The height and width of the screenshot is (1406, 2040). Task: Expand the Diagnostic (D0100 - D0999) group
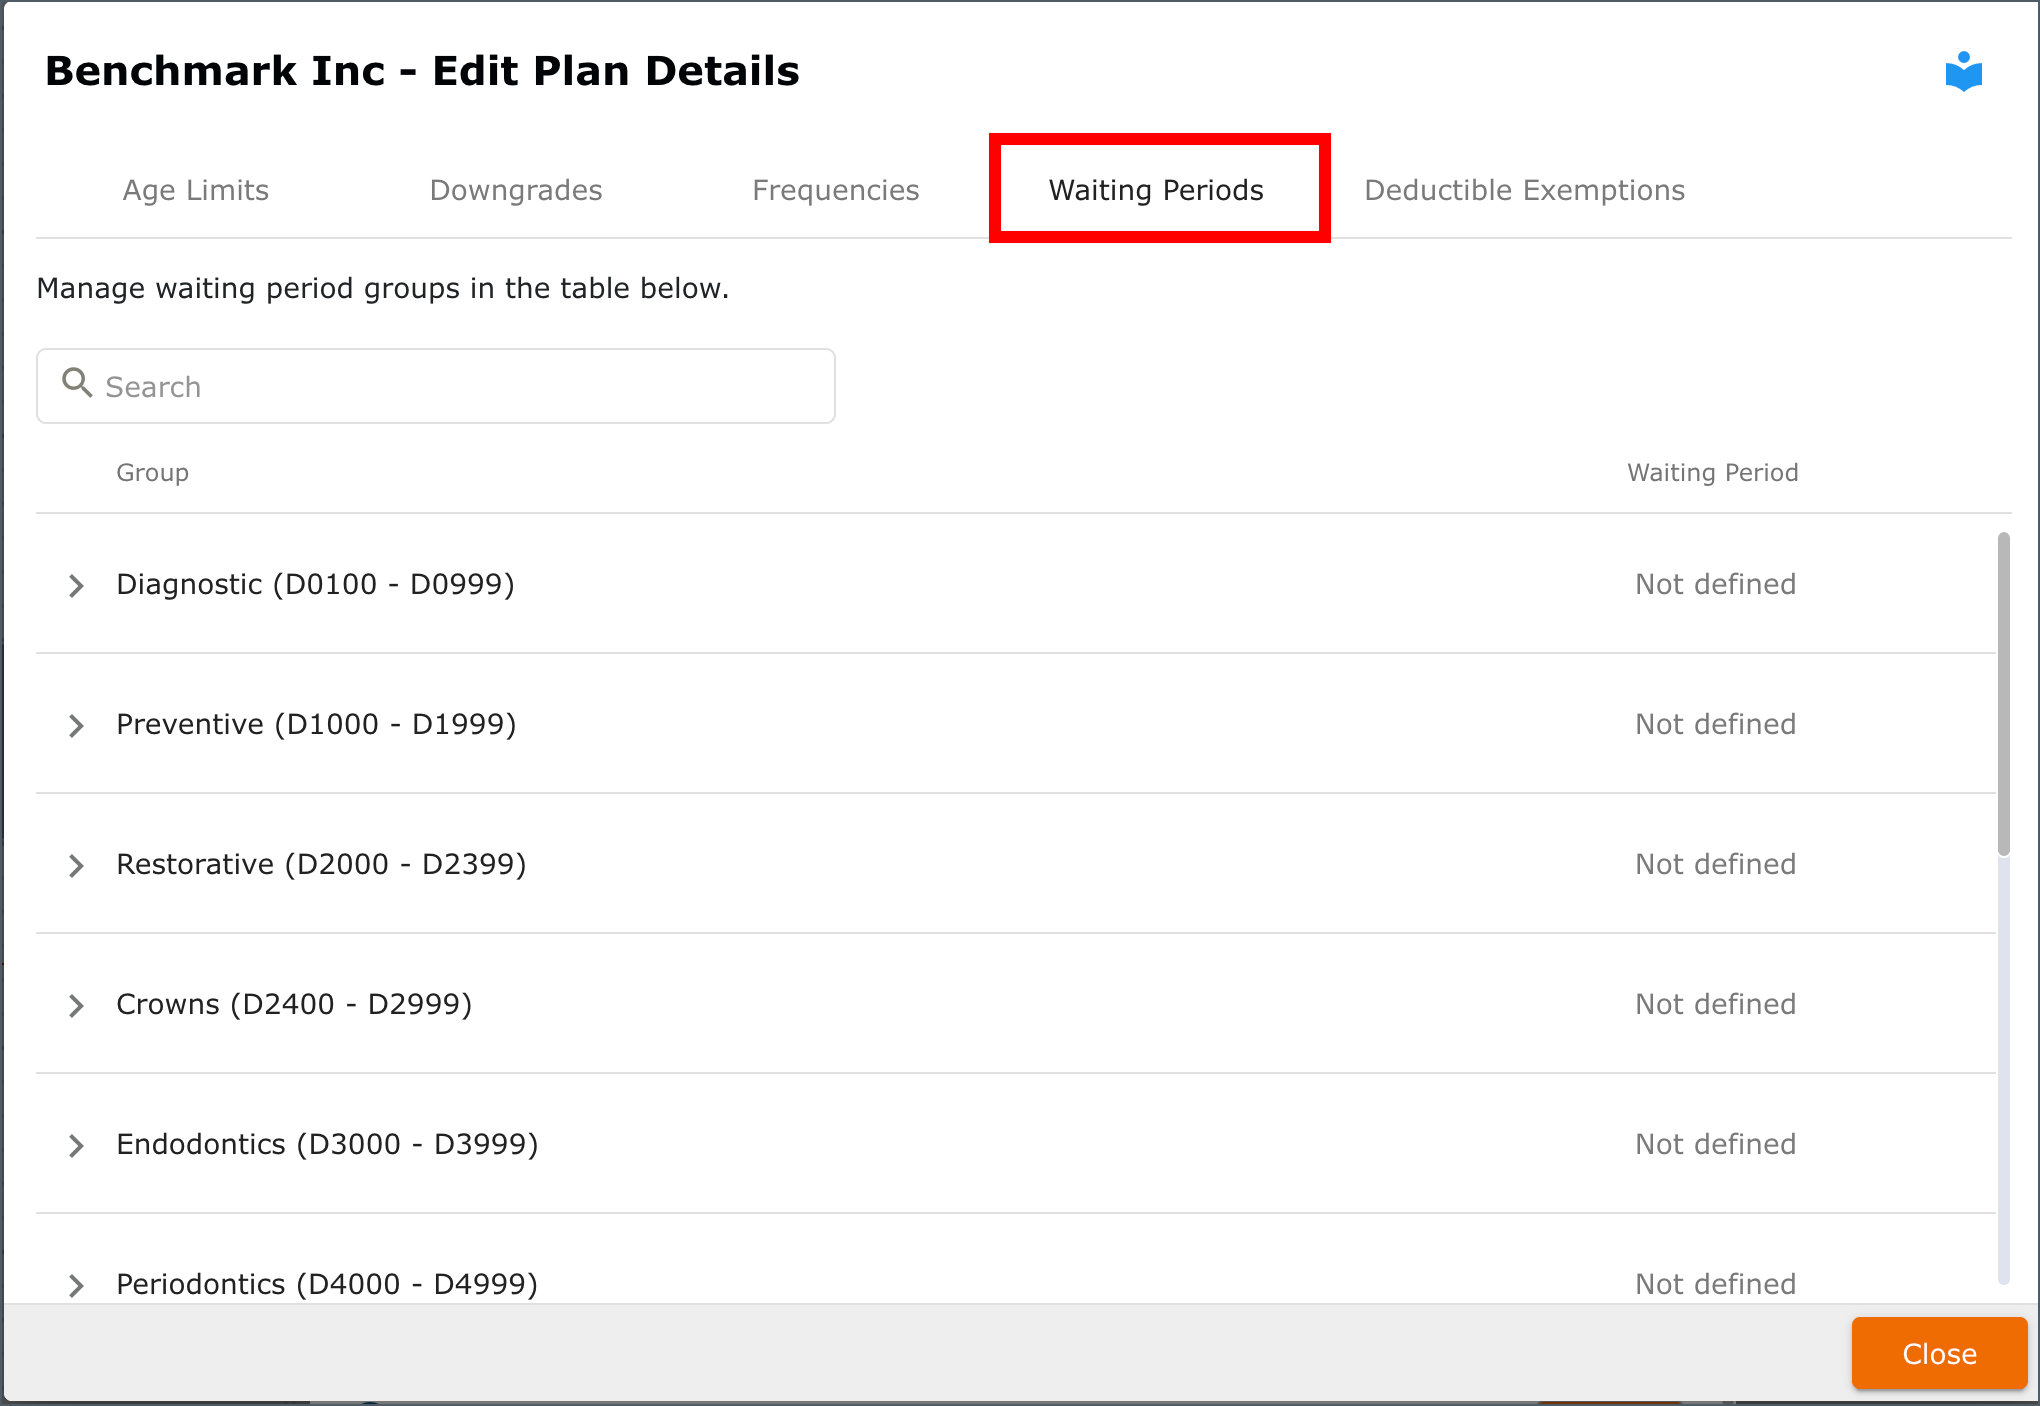(x=76, y=586)
